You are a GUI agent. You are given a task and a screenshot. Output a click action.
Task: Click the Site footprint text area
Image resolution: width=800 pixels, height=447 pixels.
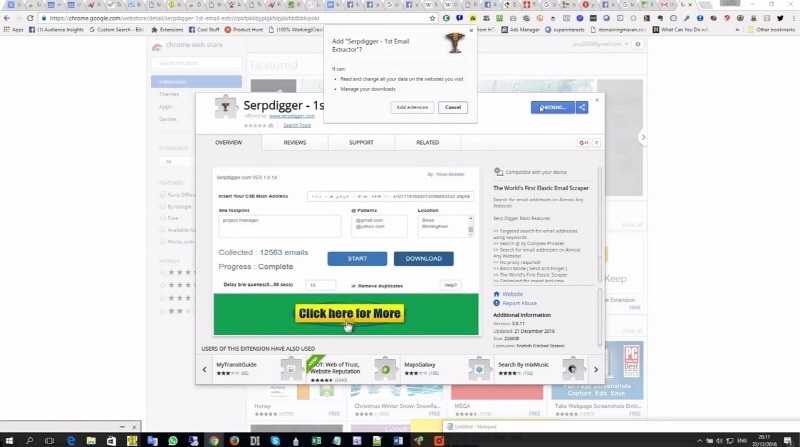pyautogui.click(x=280, y=226)
